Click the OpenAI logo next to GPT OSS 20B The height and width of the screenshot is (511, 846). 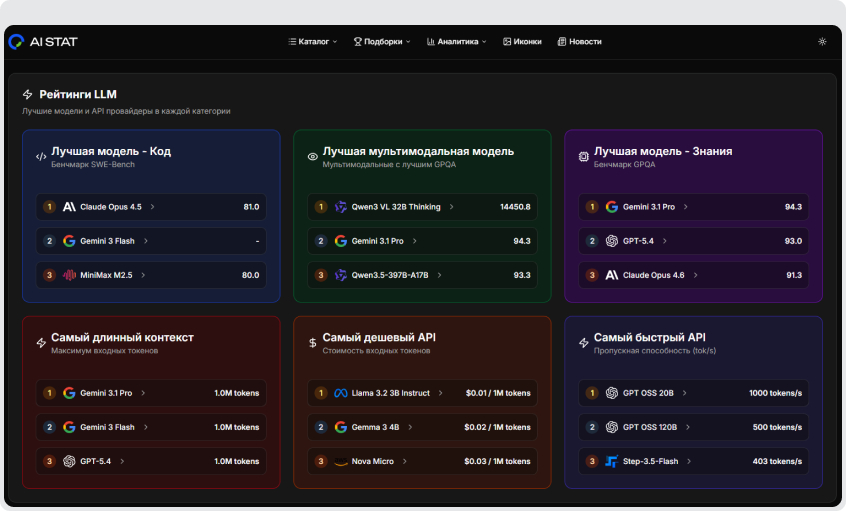pyautogui.click(x=611, y=393)
